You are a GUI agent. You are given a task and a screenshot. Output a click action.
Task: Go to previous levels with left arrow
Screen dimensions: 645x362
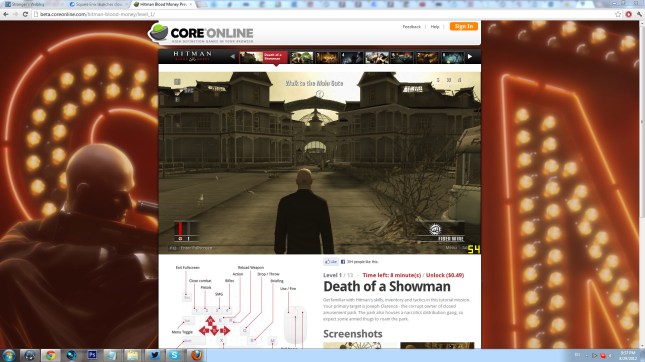pyautogui.click(x=232, y=56)
